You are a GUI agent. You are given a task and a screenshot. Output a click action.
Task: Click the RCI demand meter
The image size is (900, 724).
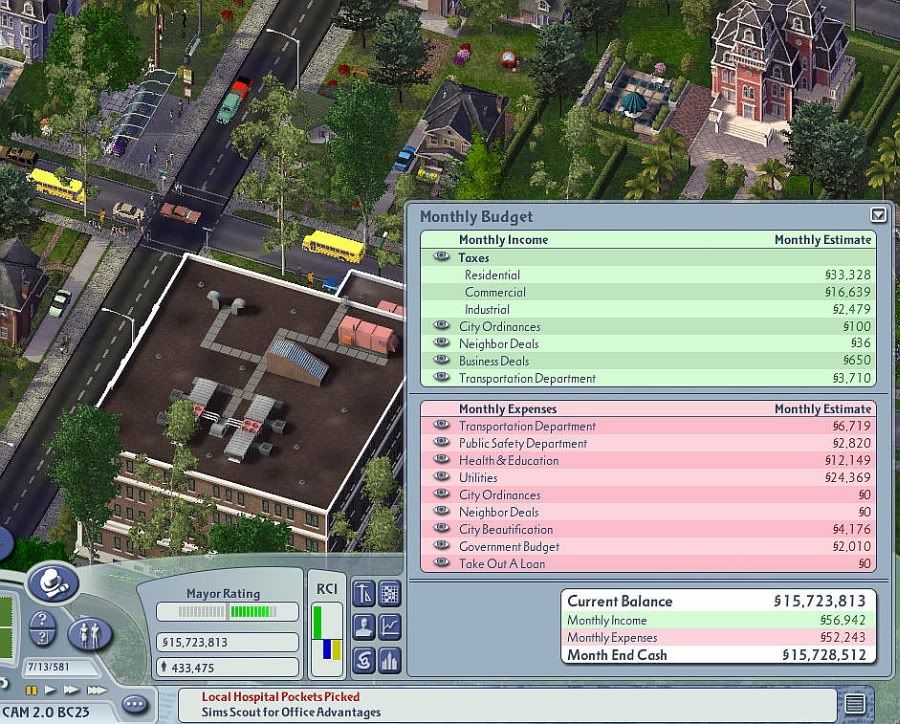pyautogui.click(x=327, y=639)
